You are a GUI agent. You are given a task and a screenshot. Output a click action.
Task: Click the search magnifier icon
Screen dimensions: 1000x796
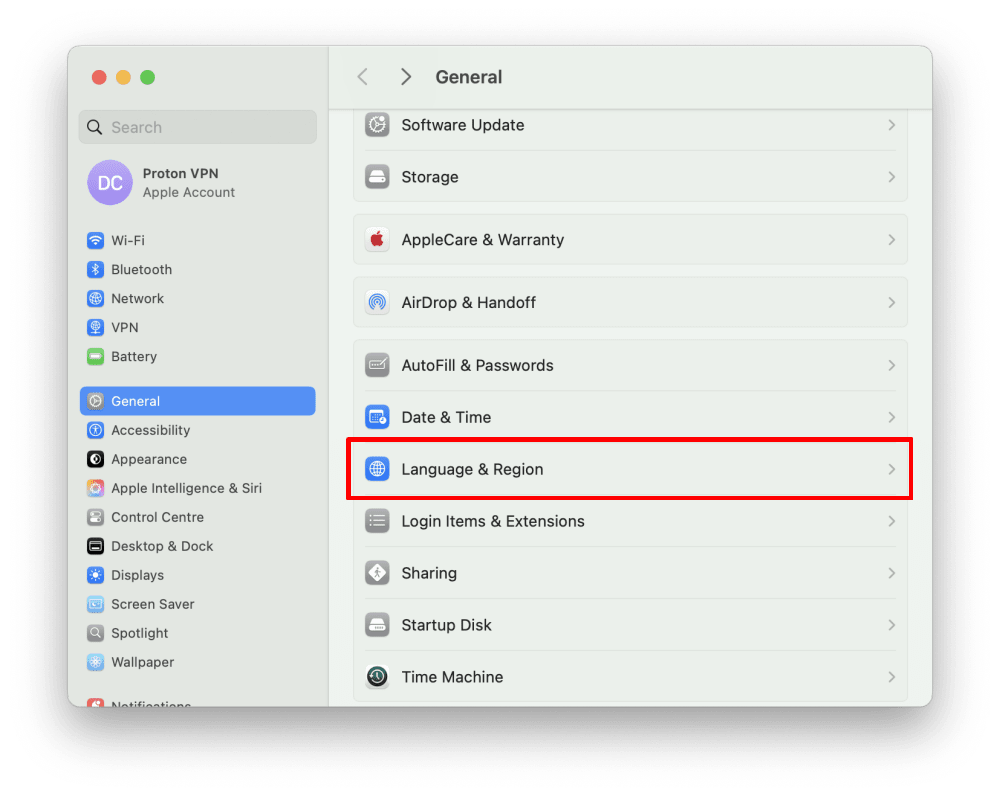pos(95,127)
